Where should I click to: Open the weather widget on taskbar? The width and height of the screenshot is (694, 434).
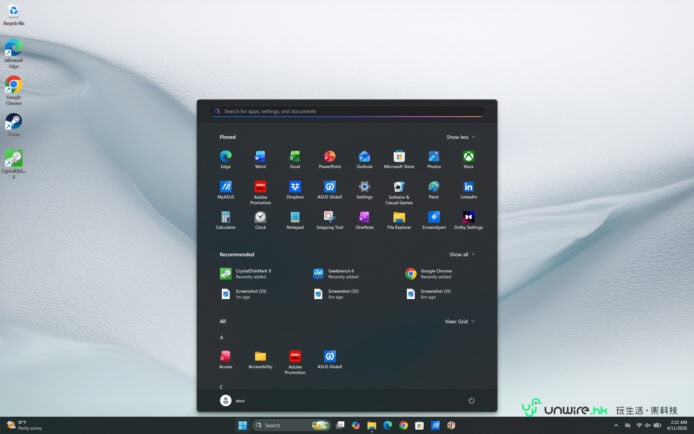point(24,425)
